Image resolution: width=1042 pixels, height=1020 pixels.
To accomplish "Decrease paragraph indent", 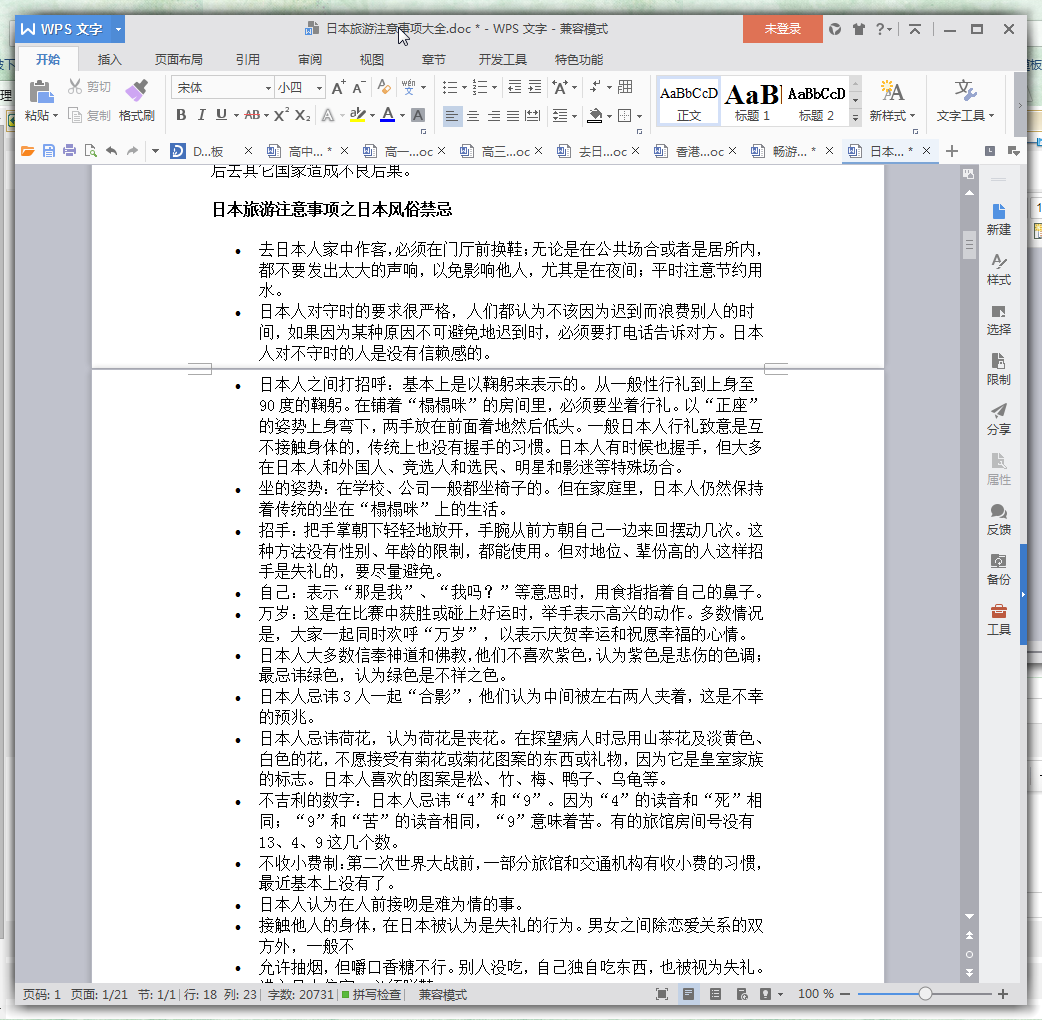I will 514,87.
